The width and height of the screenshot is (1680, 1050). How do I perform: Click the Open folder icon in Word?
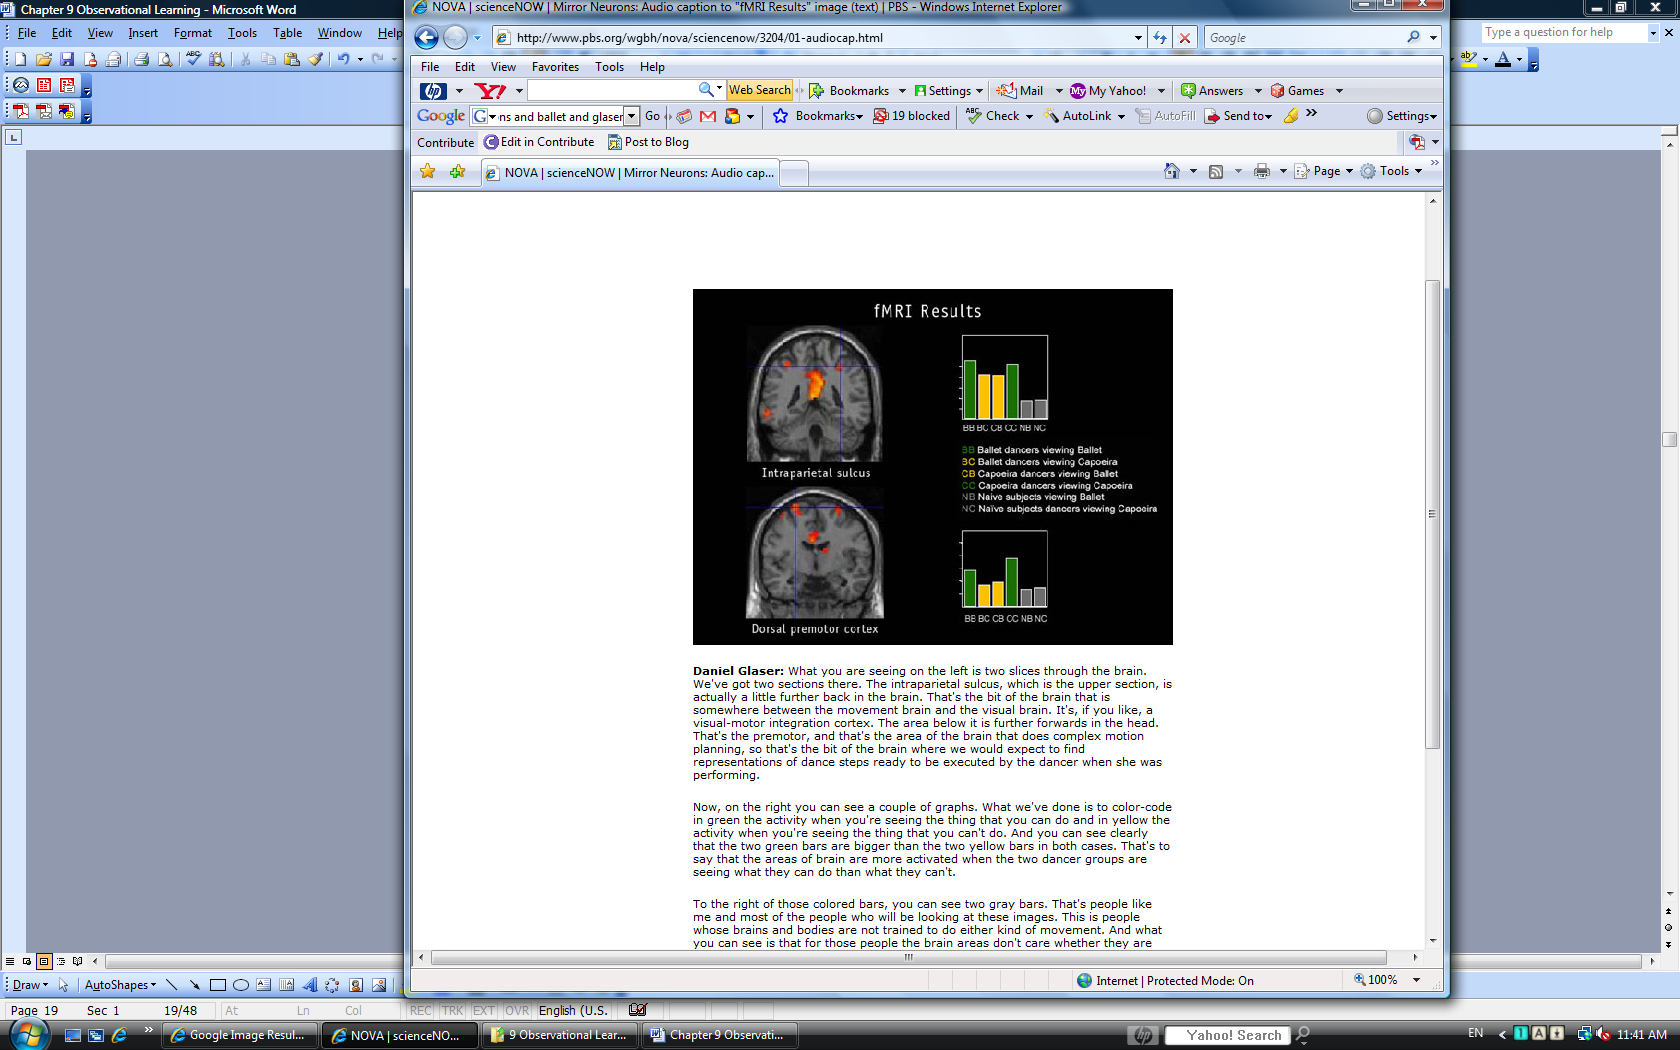[x=44, y=59]
